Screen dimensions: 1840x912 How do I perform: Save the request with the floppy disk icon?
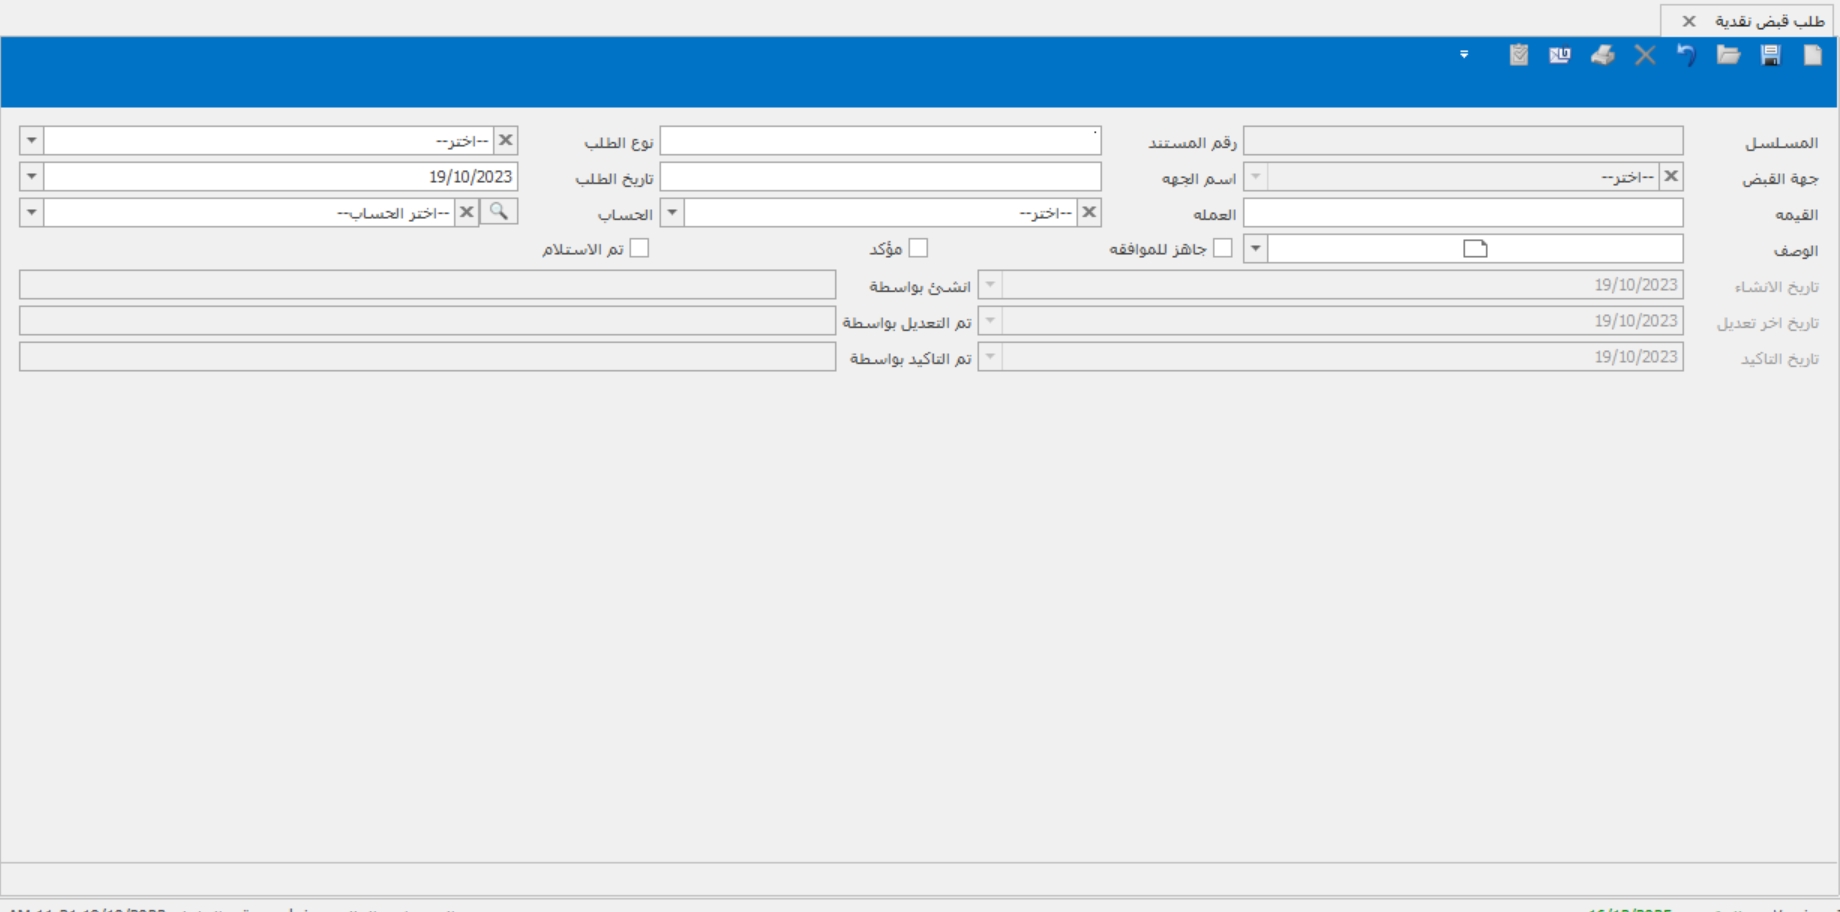[x=1770, y=56]
